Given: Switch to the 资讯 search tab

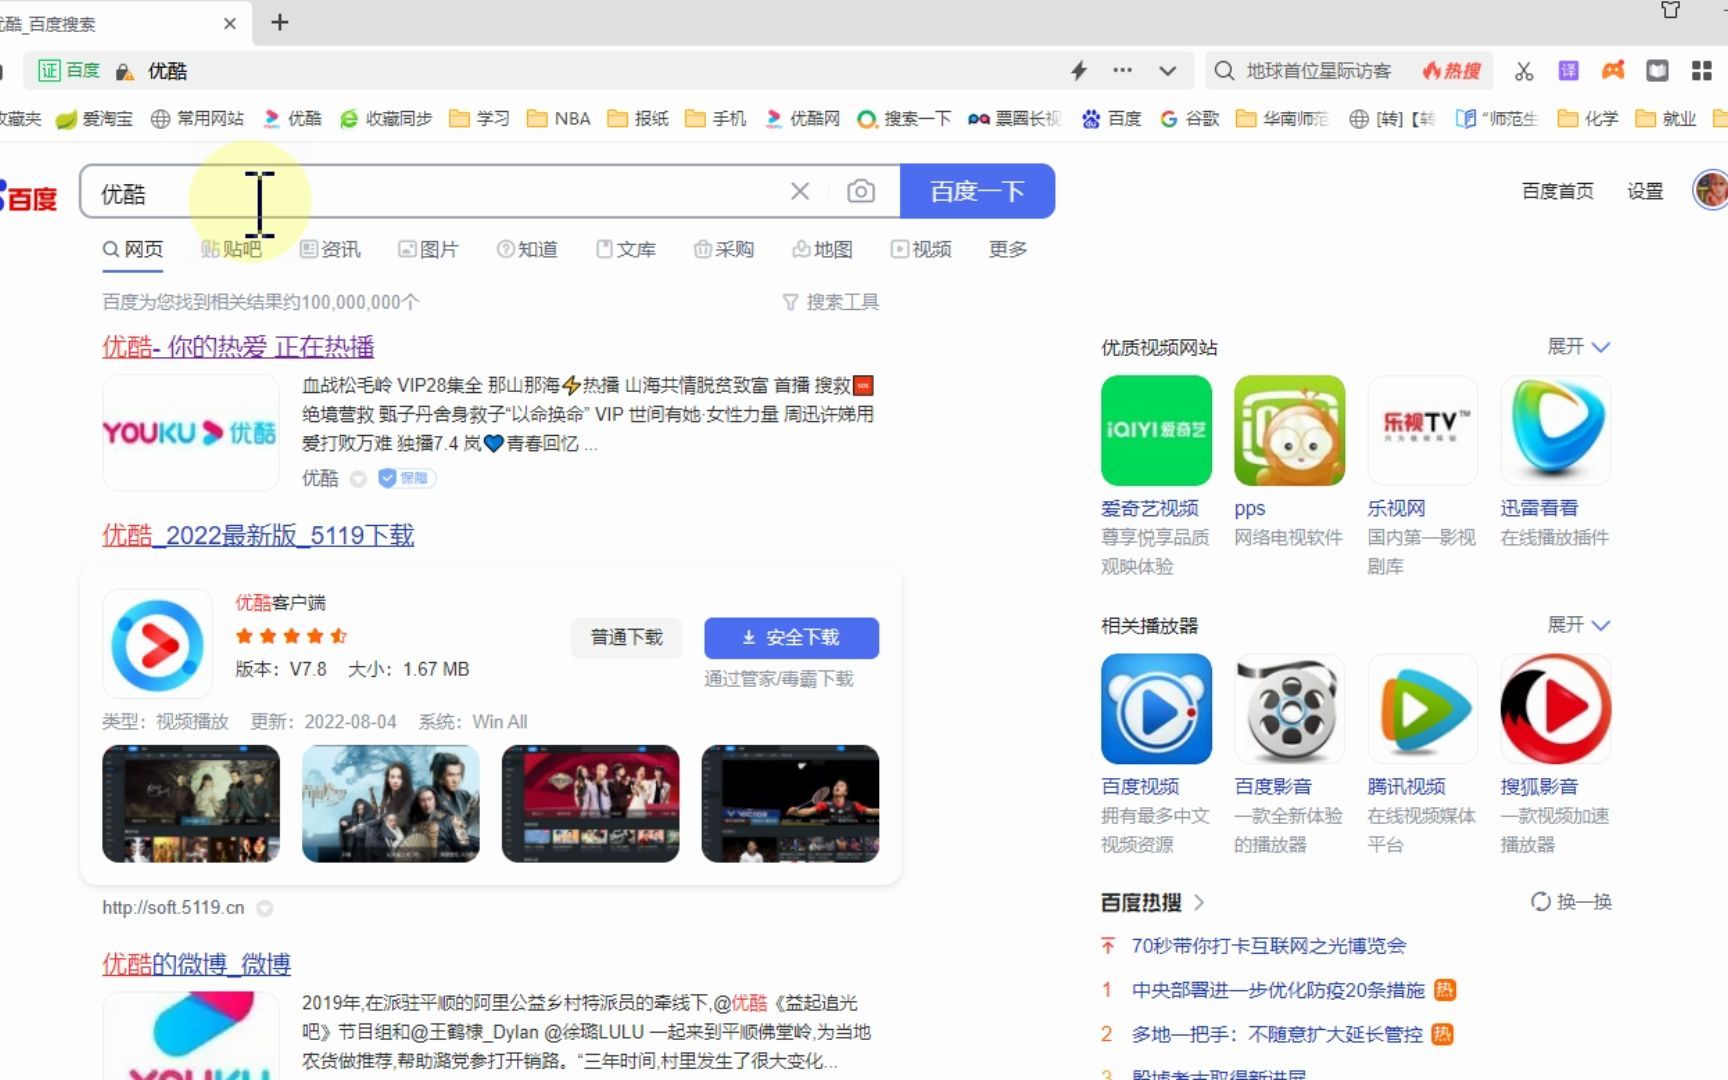Looking at the screenshot, I should coord(330,249).
